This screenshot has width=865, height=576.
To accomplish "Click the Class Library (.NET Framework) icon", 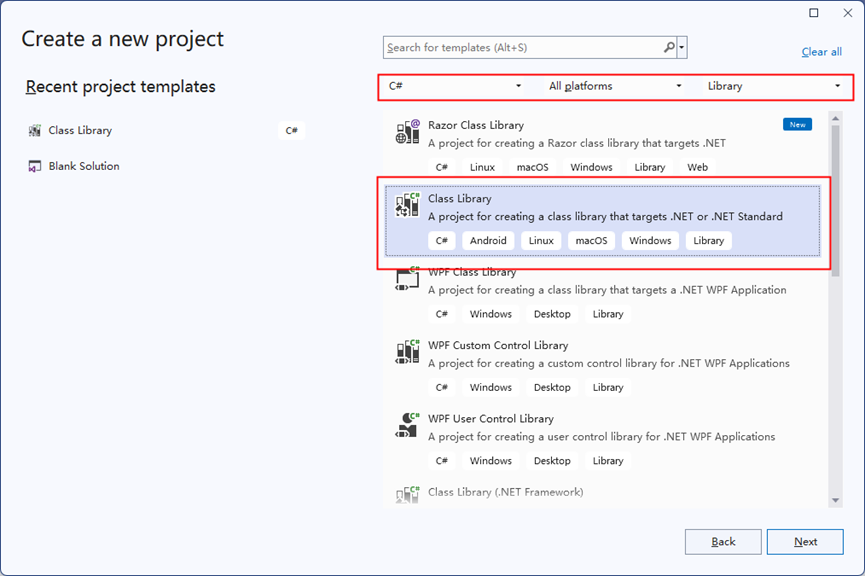I will click(x=408, y=494).
